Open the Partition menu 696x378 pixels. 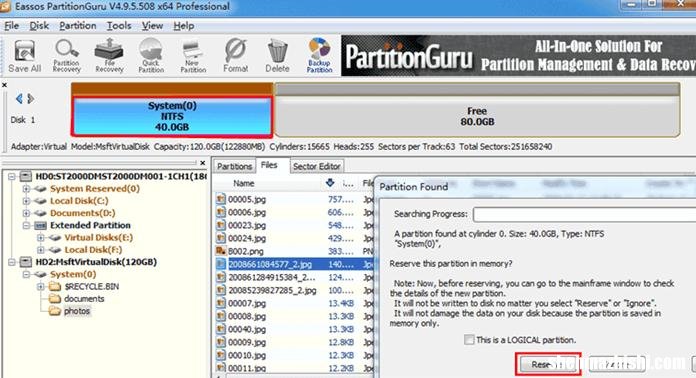(x=78, y=26)
